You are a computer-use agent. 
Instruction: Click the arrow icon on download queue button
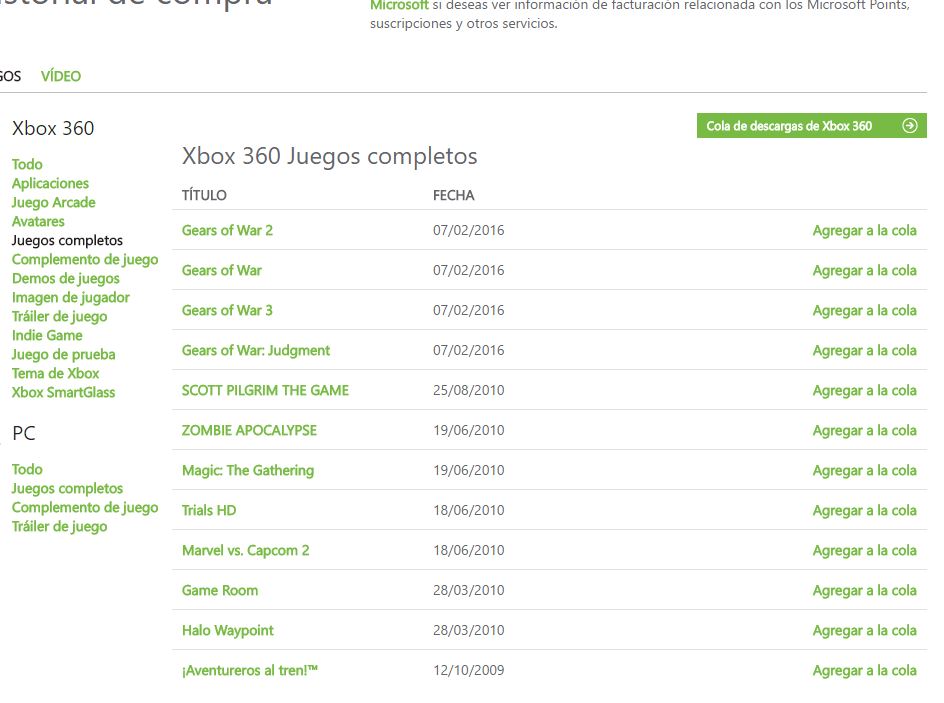(910, 126)
